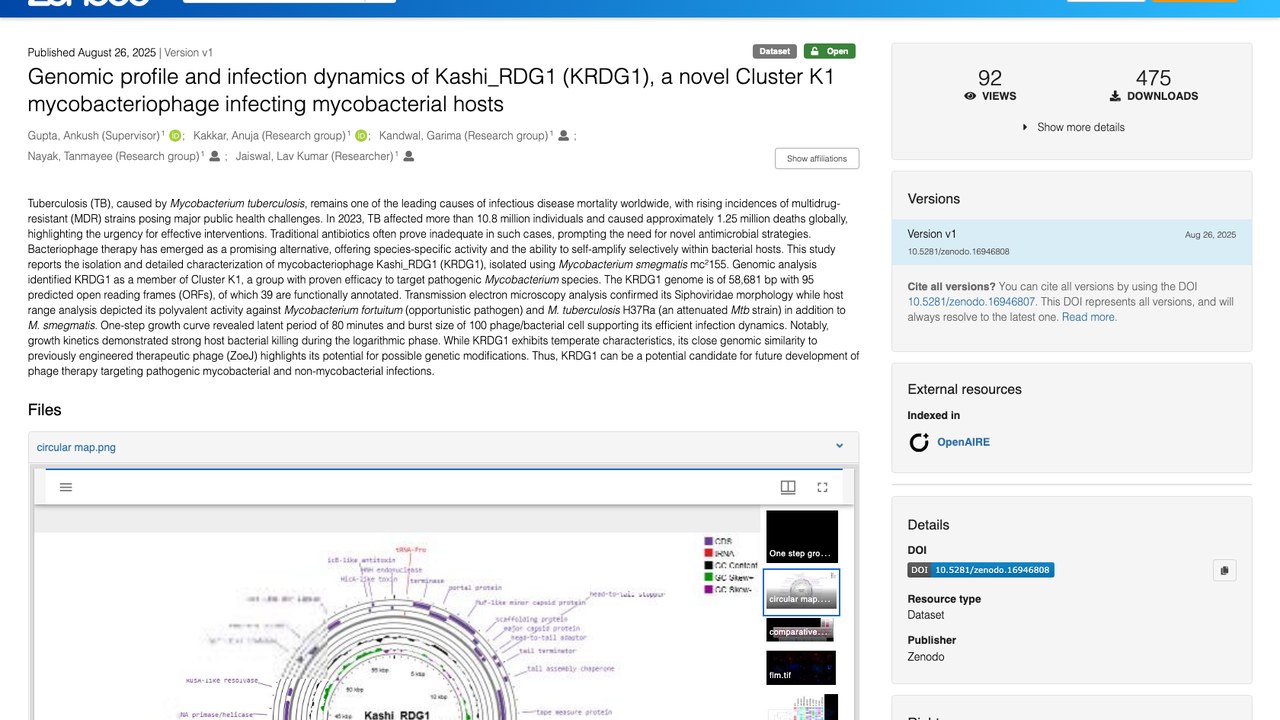Open author Nayak, Tanmayee (Research group)
The height and width of the screenshot is (720, 1280).
pyautogui.click(x=114, y=157)
